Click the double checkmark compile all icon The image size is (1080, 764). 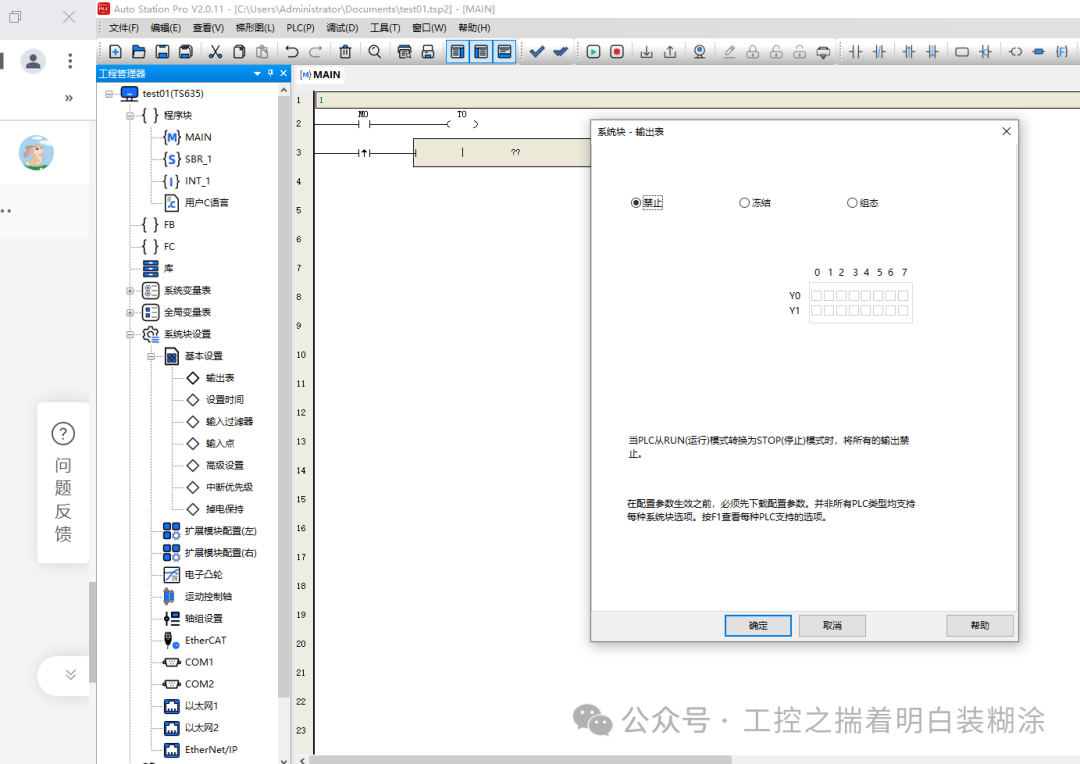click(561, 52)
